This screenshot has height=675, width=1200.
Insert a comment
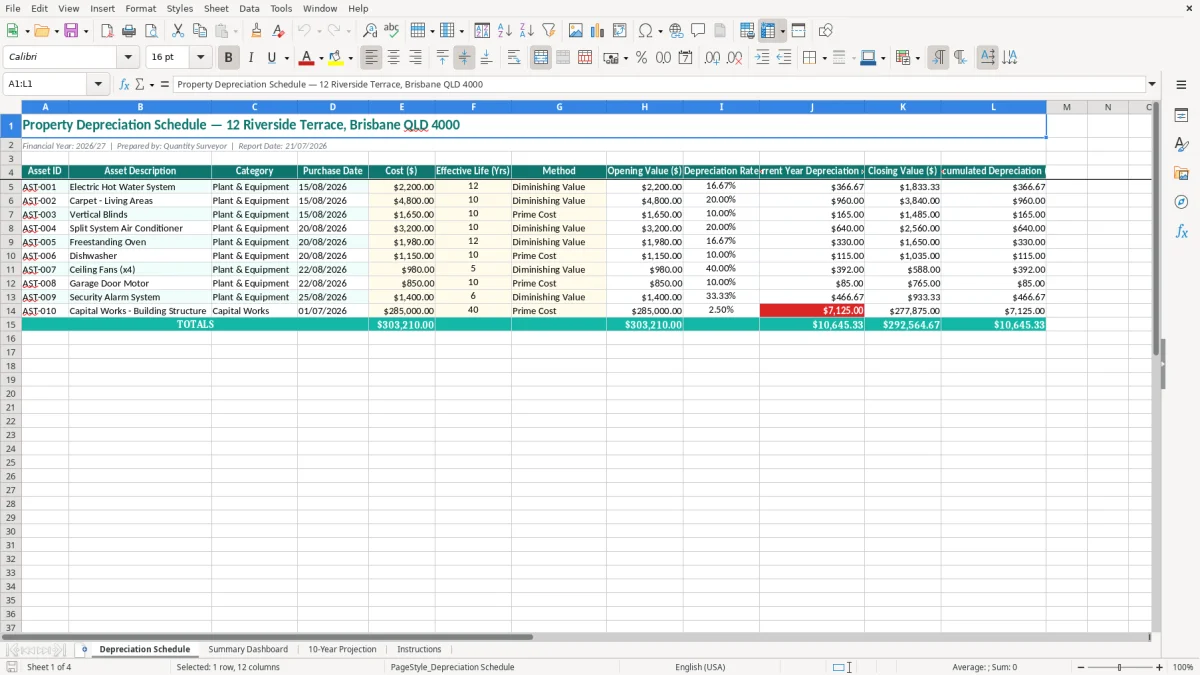point(698,31)
